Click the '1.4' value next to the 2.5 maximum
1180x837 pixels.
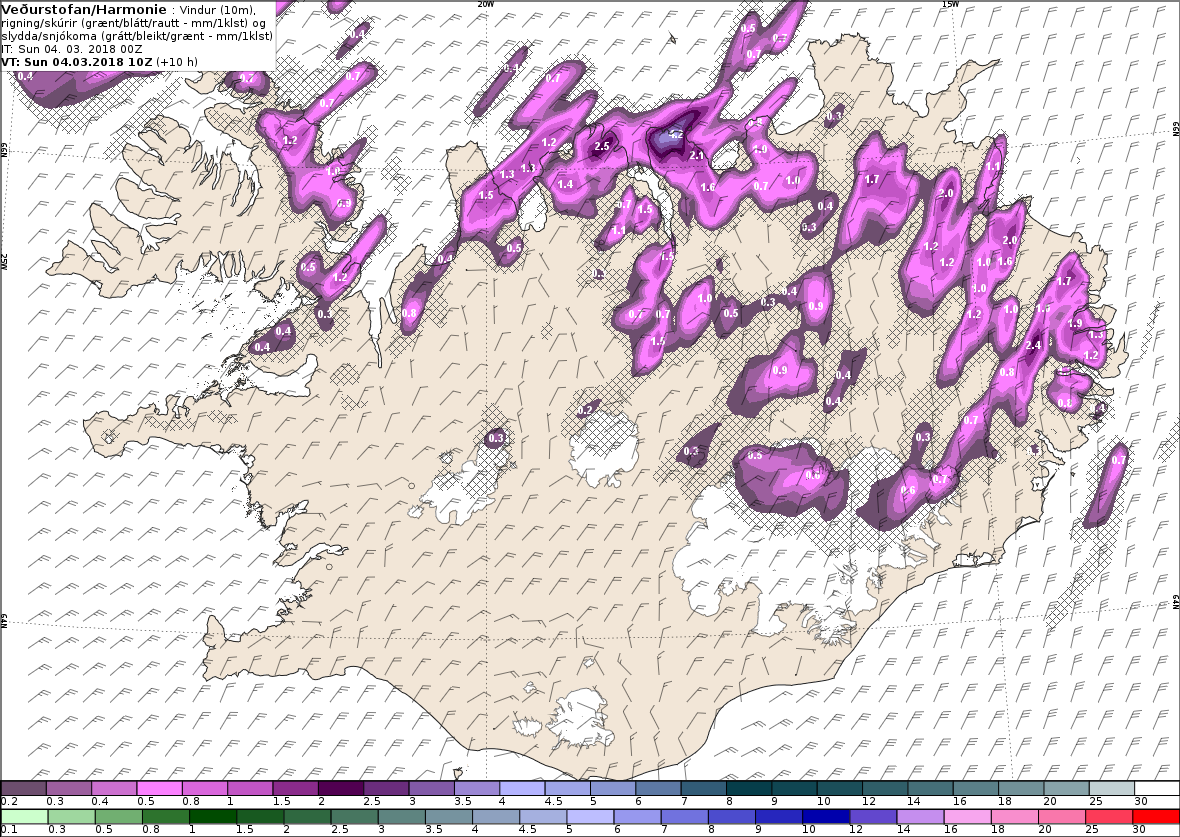[565, 184]
